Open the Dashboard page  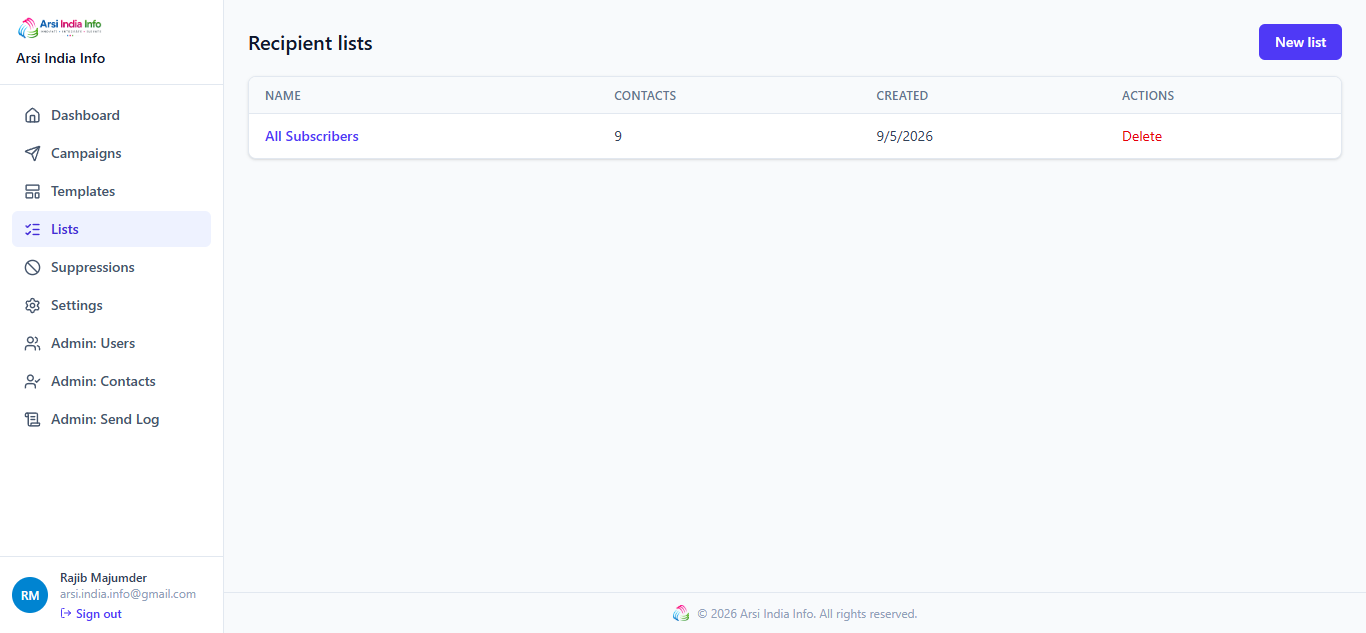click(x=111, y=115)
